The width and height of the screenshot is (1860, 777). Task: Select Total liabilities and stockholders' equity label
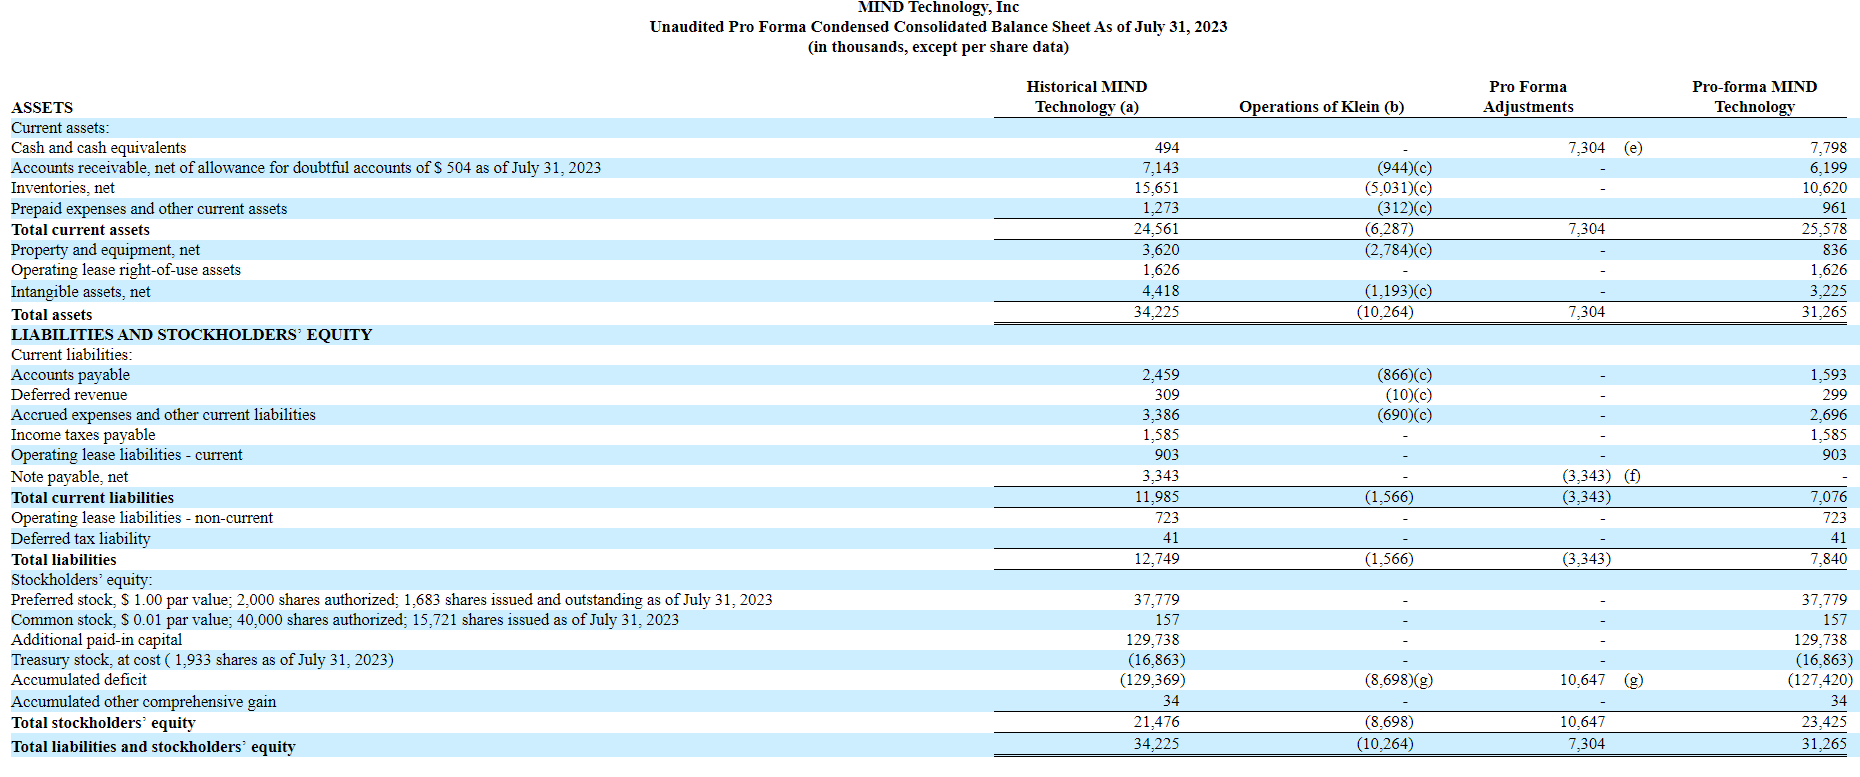[x=153, y=747]
